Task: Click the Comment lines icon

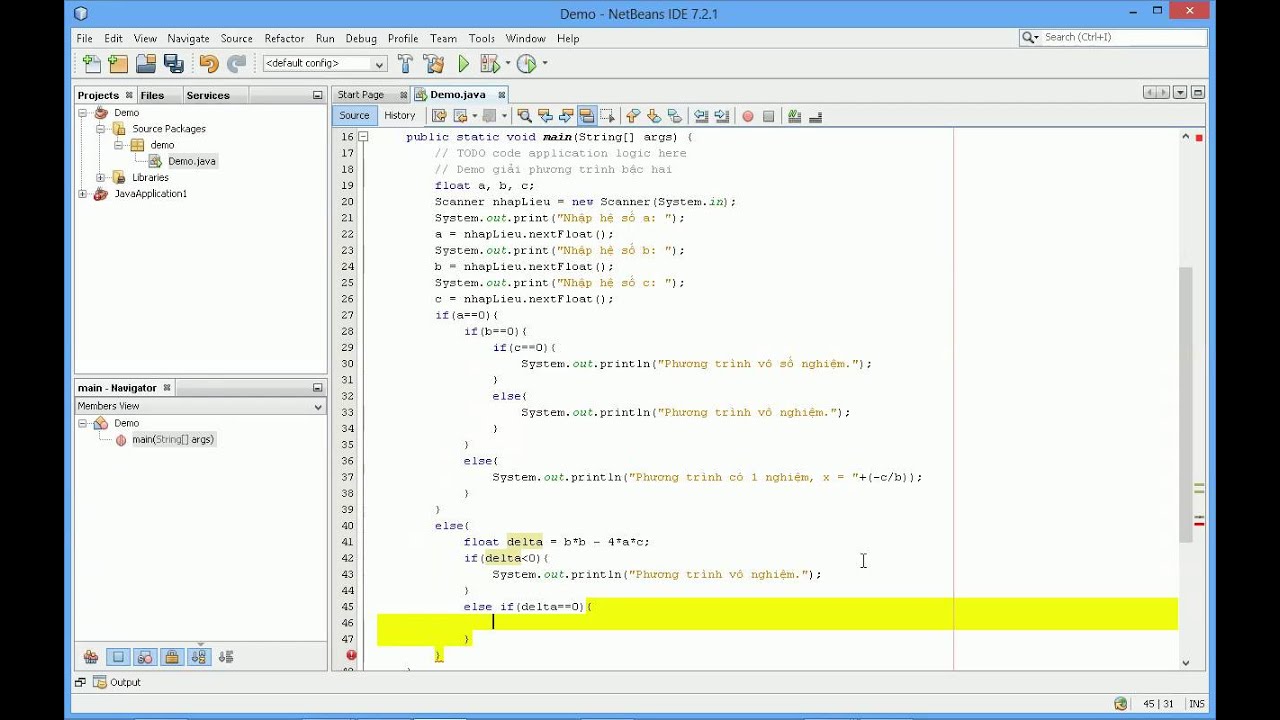Action: [x=794, y=116]
